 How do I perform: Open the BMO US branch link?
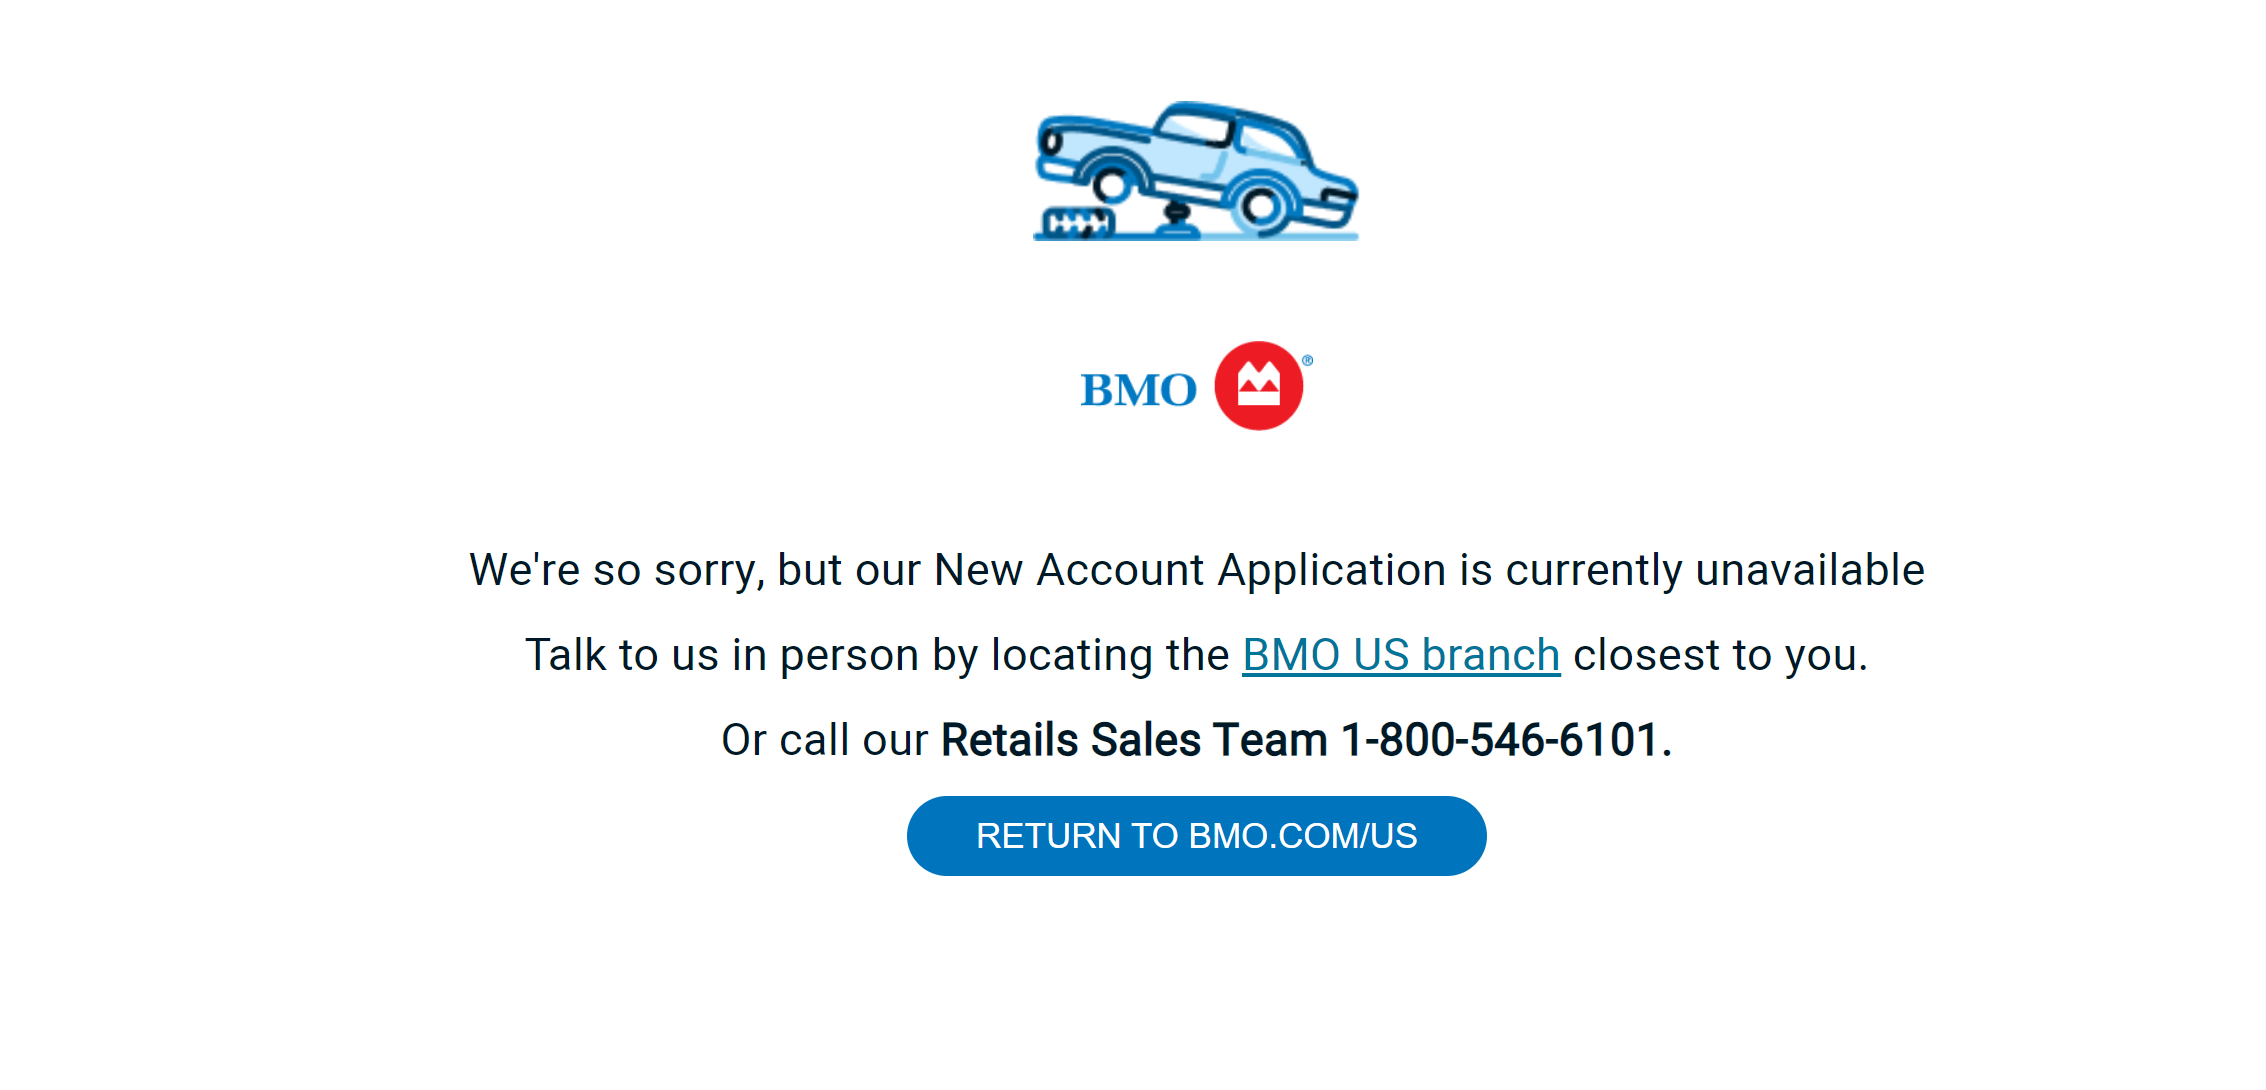pos(1401,655)
